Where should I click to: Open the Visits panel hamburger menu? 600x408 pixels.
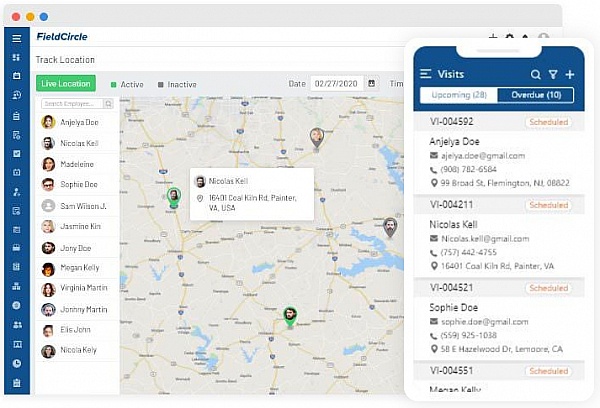tap(426, 74)
